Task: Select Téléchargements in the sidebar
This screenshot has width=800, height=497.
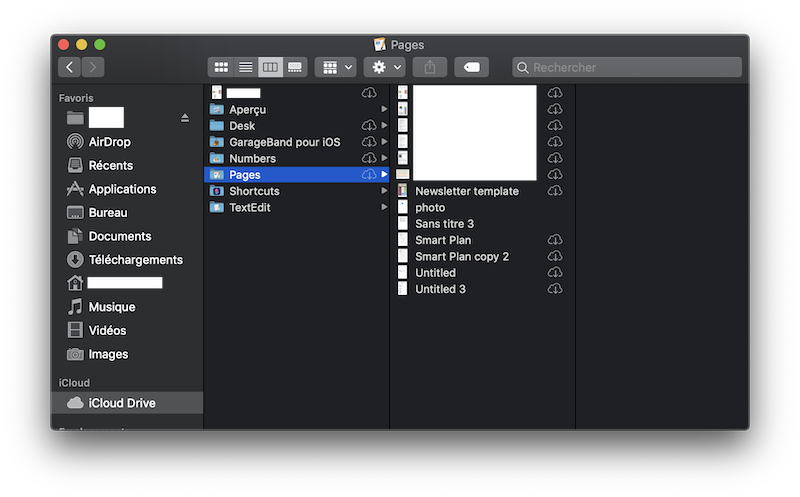Action: 135,260
